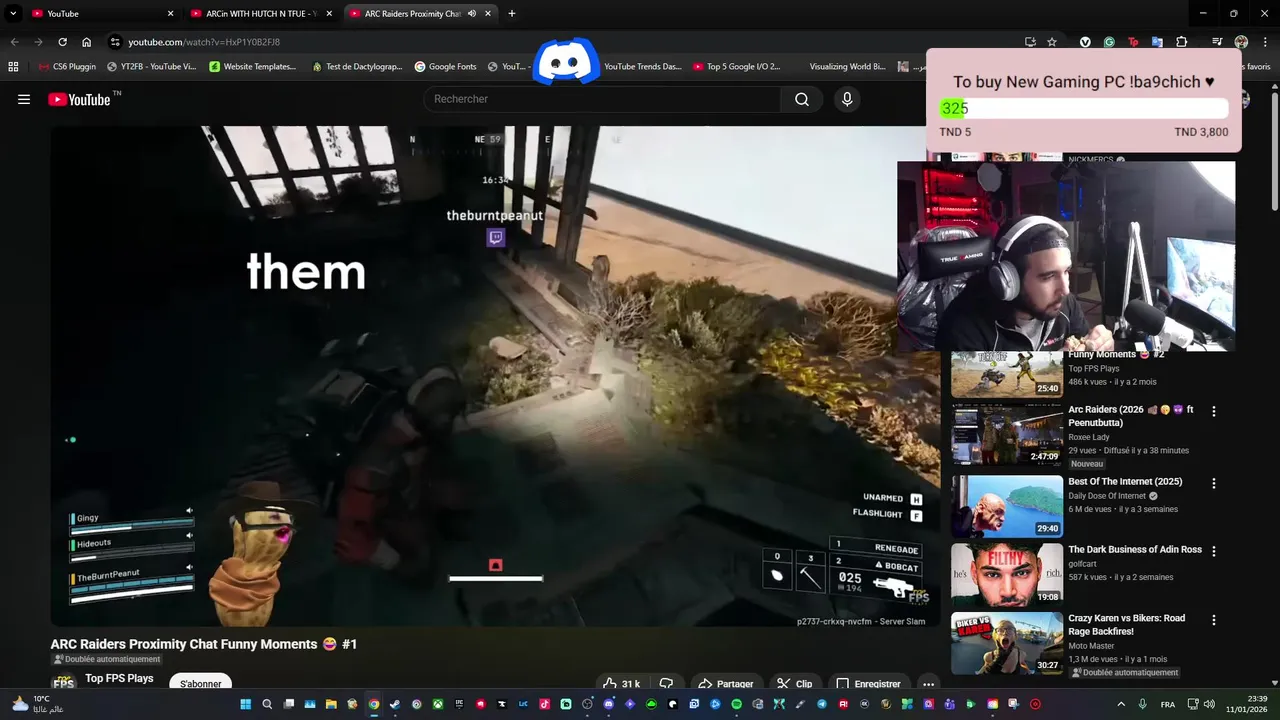Open Windows taskbar search icon

click(x=267, y=704)
